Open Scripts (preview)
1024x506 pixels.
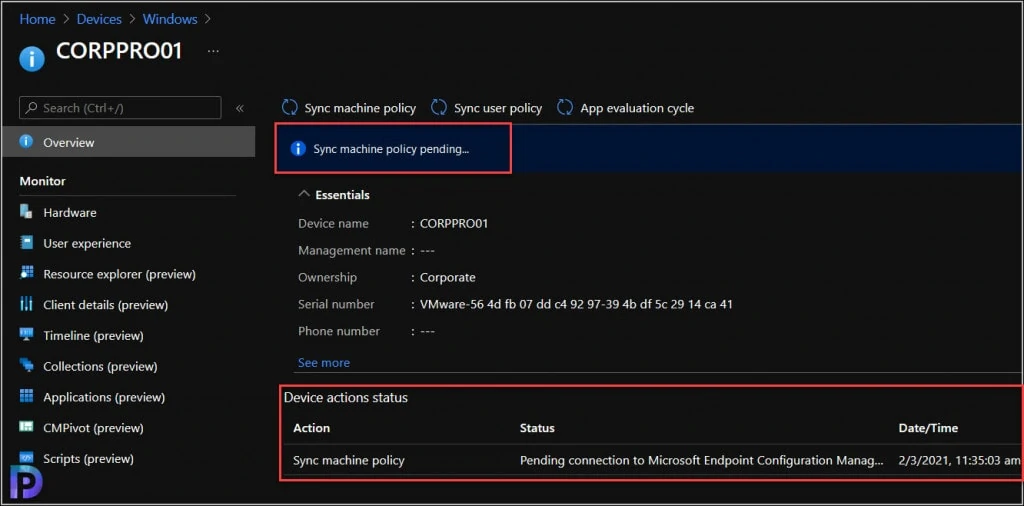pos(88,459)
